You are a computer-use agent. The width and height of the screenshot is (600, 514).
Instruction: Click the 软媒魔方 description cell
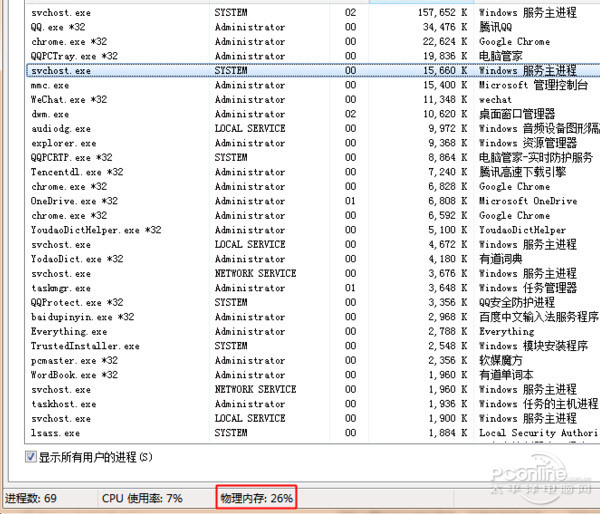[x=501, y=361]
